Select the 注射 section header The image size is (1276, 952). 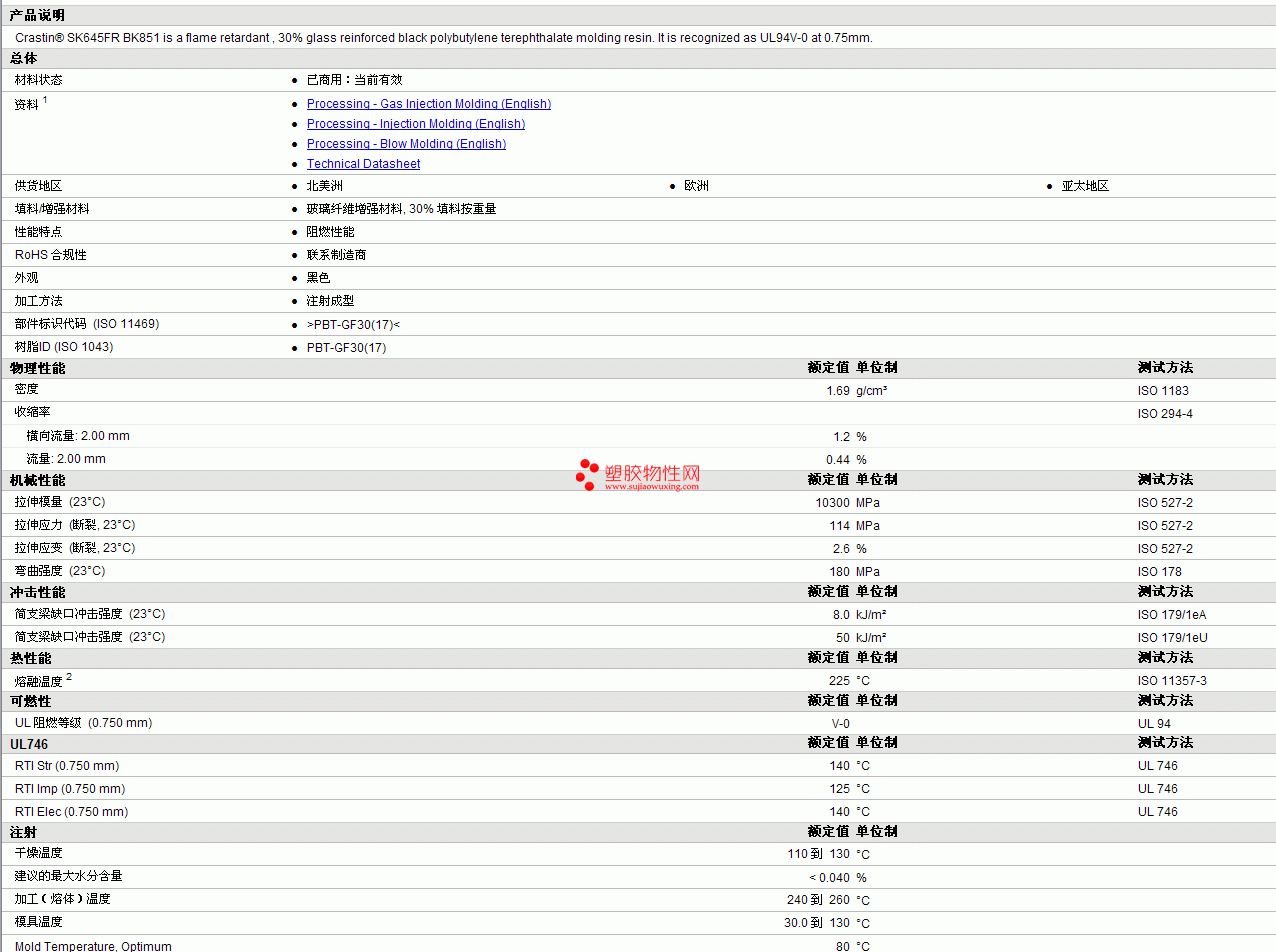[24, 832]
